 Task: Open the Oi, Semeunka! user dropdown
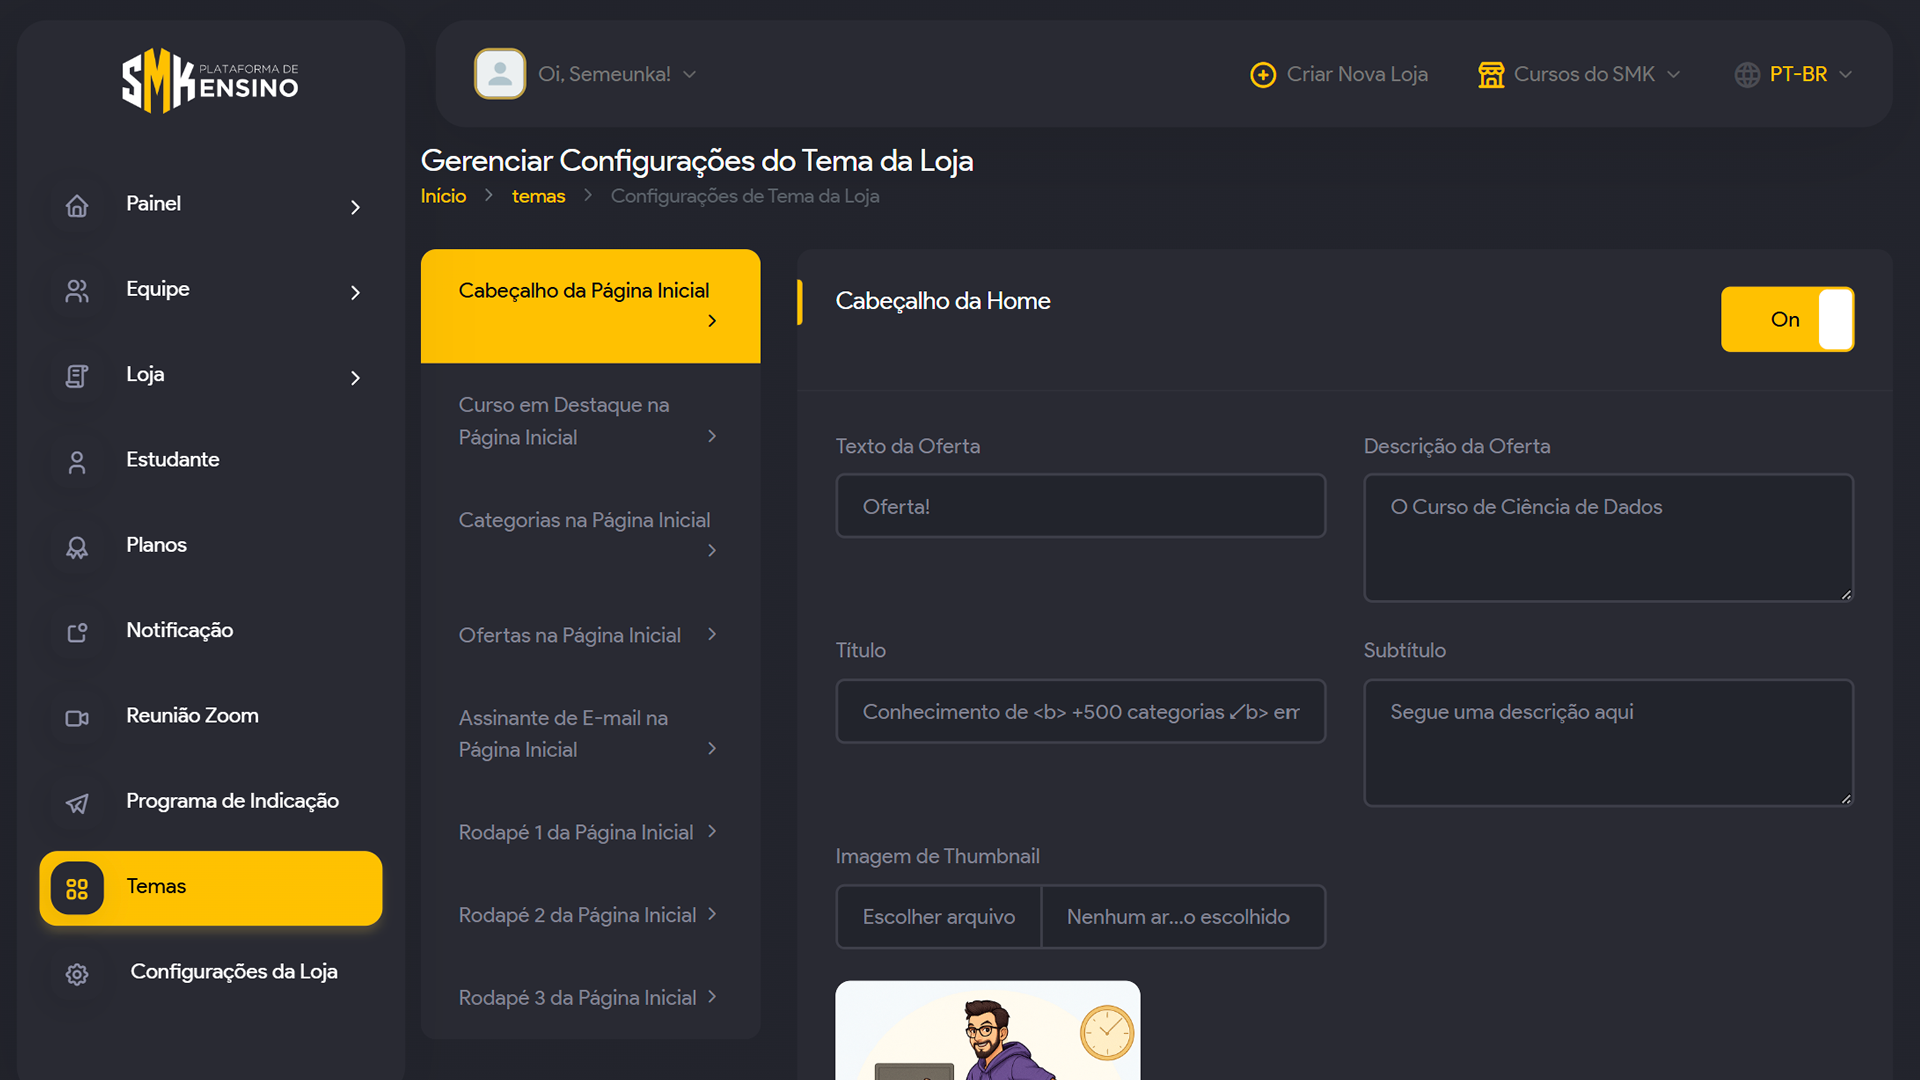click(617, 74)
